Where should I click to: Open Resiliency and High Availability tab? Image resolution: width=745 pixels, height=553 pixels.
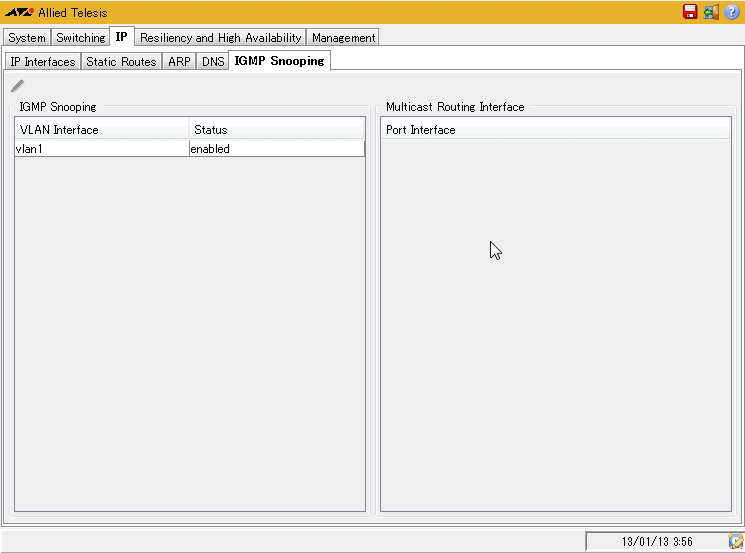tap(220, 38)
